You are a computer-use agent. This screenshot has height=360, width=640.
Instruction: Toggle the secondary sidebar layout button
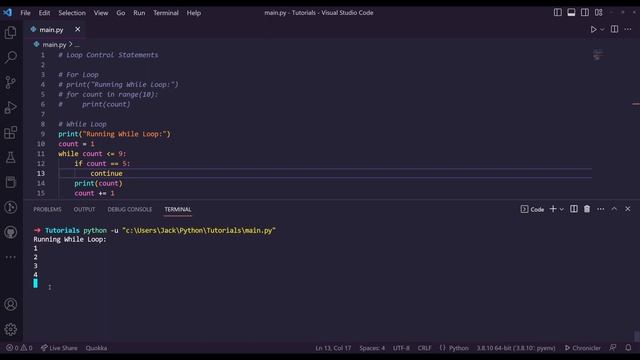(x=585, y=13)
